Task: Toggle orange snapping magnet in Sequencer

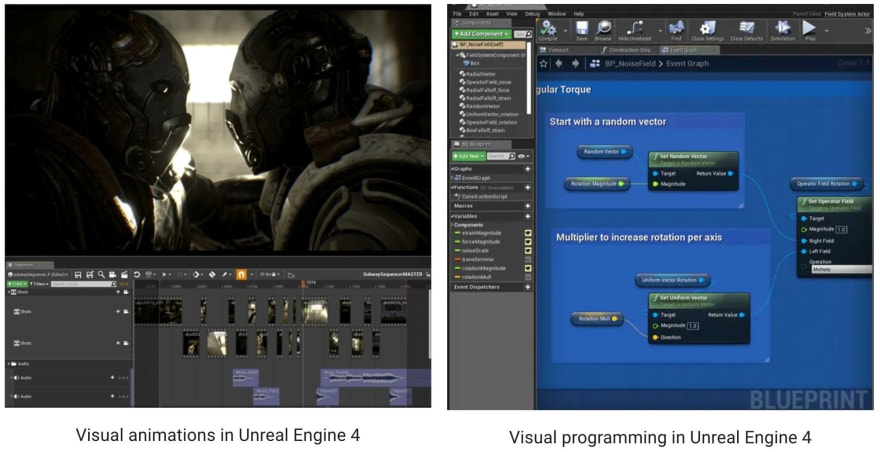Action: coord(241,275)
